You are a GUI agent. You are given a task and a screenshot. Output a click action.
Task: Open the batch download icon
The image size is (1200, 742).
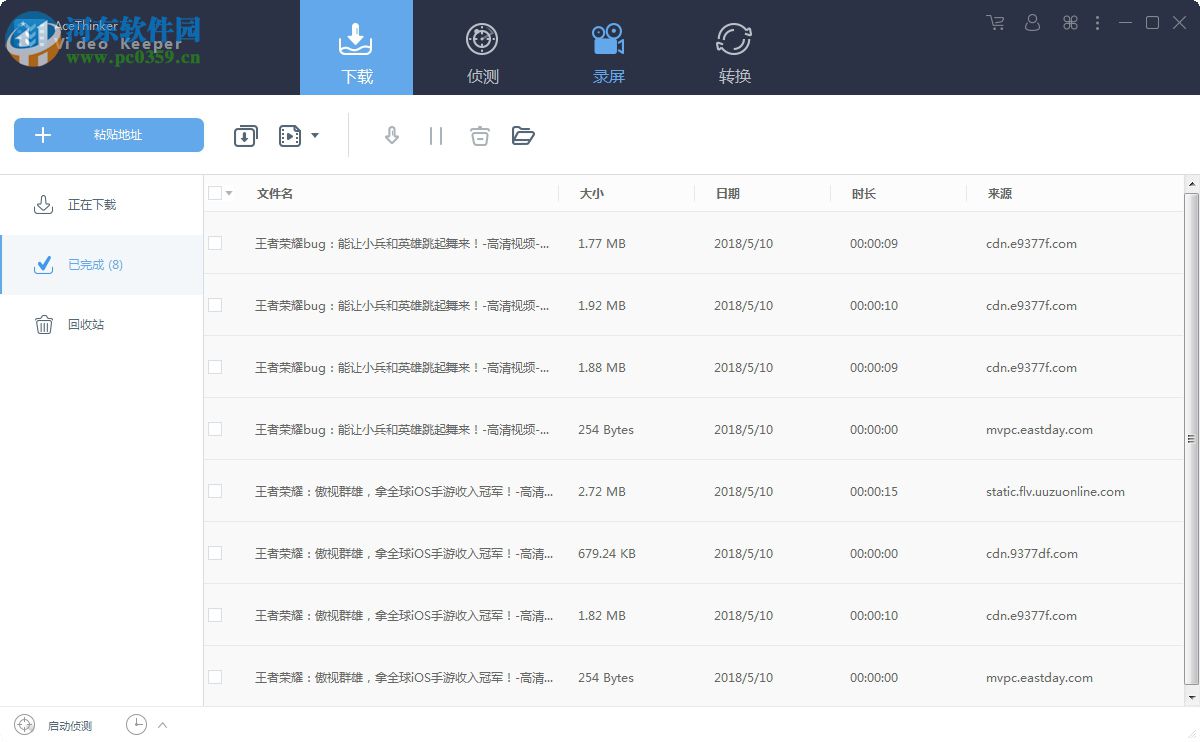(246, 135)
